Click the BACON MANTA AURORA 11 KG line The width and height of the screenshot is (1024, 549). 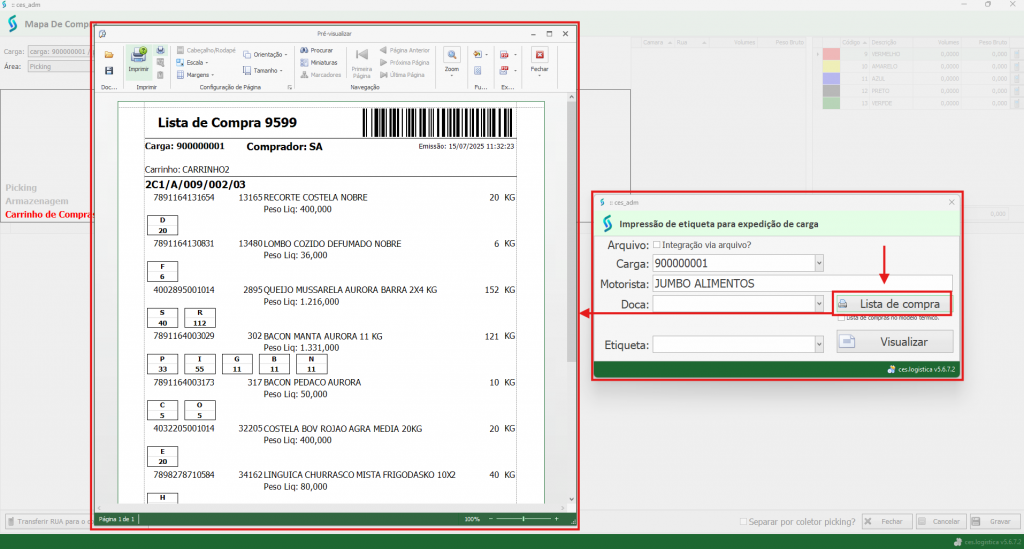(323, 336)
